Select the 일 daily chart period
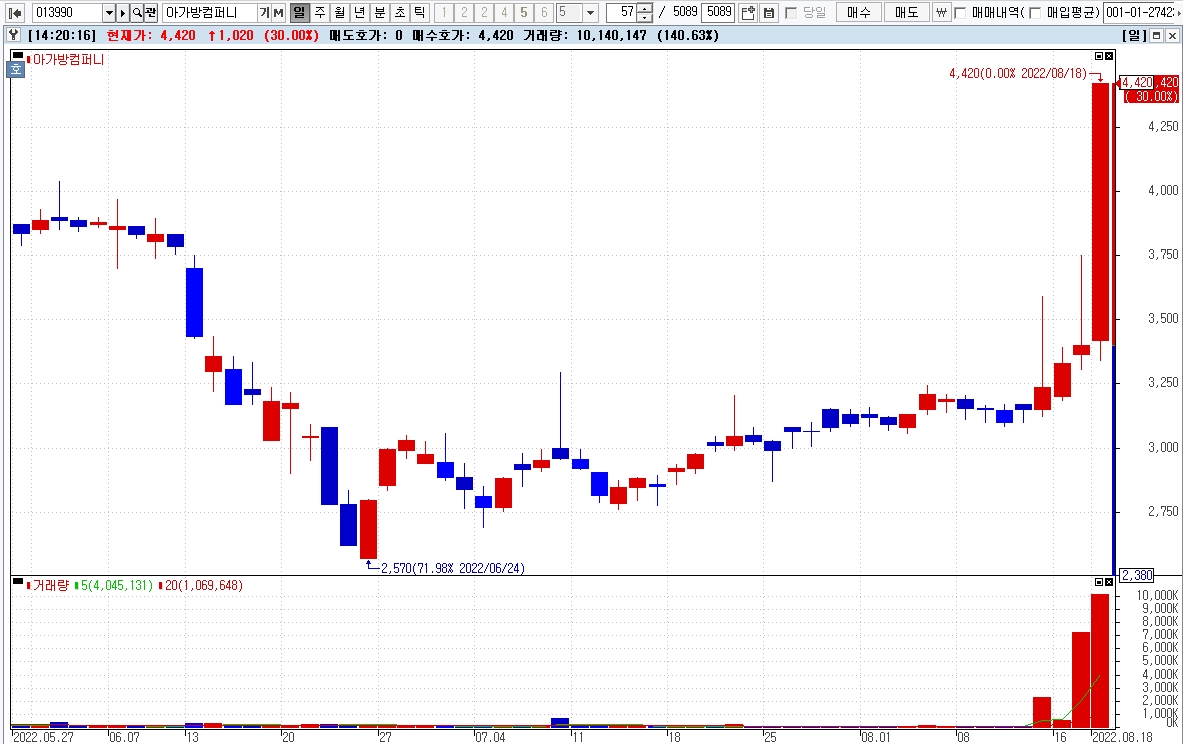The height and width of the screenshot is (744, 1183). [300, 12]
